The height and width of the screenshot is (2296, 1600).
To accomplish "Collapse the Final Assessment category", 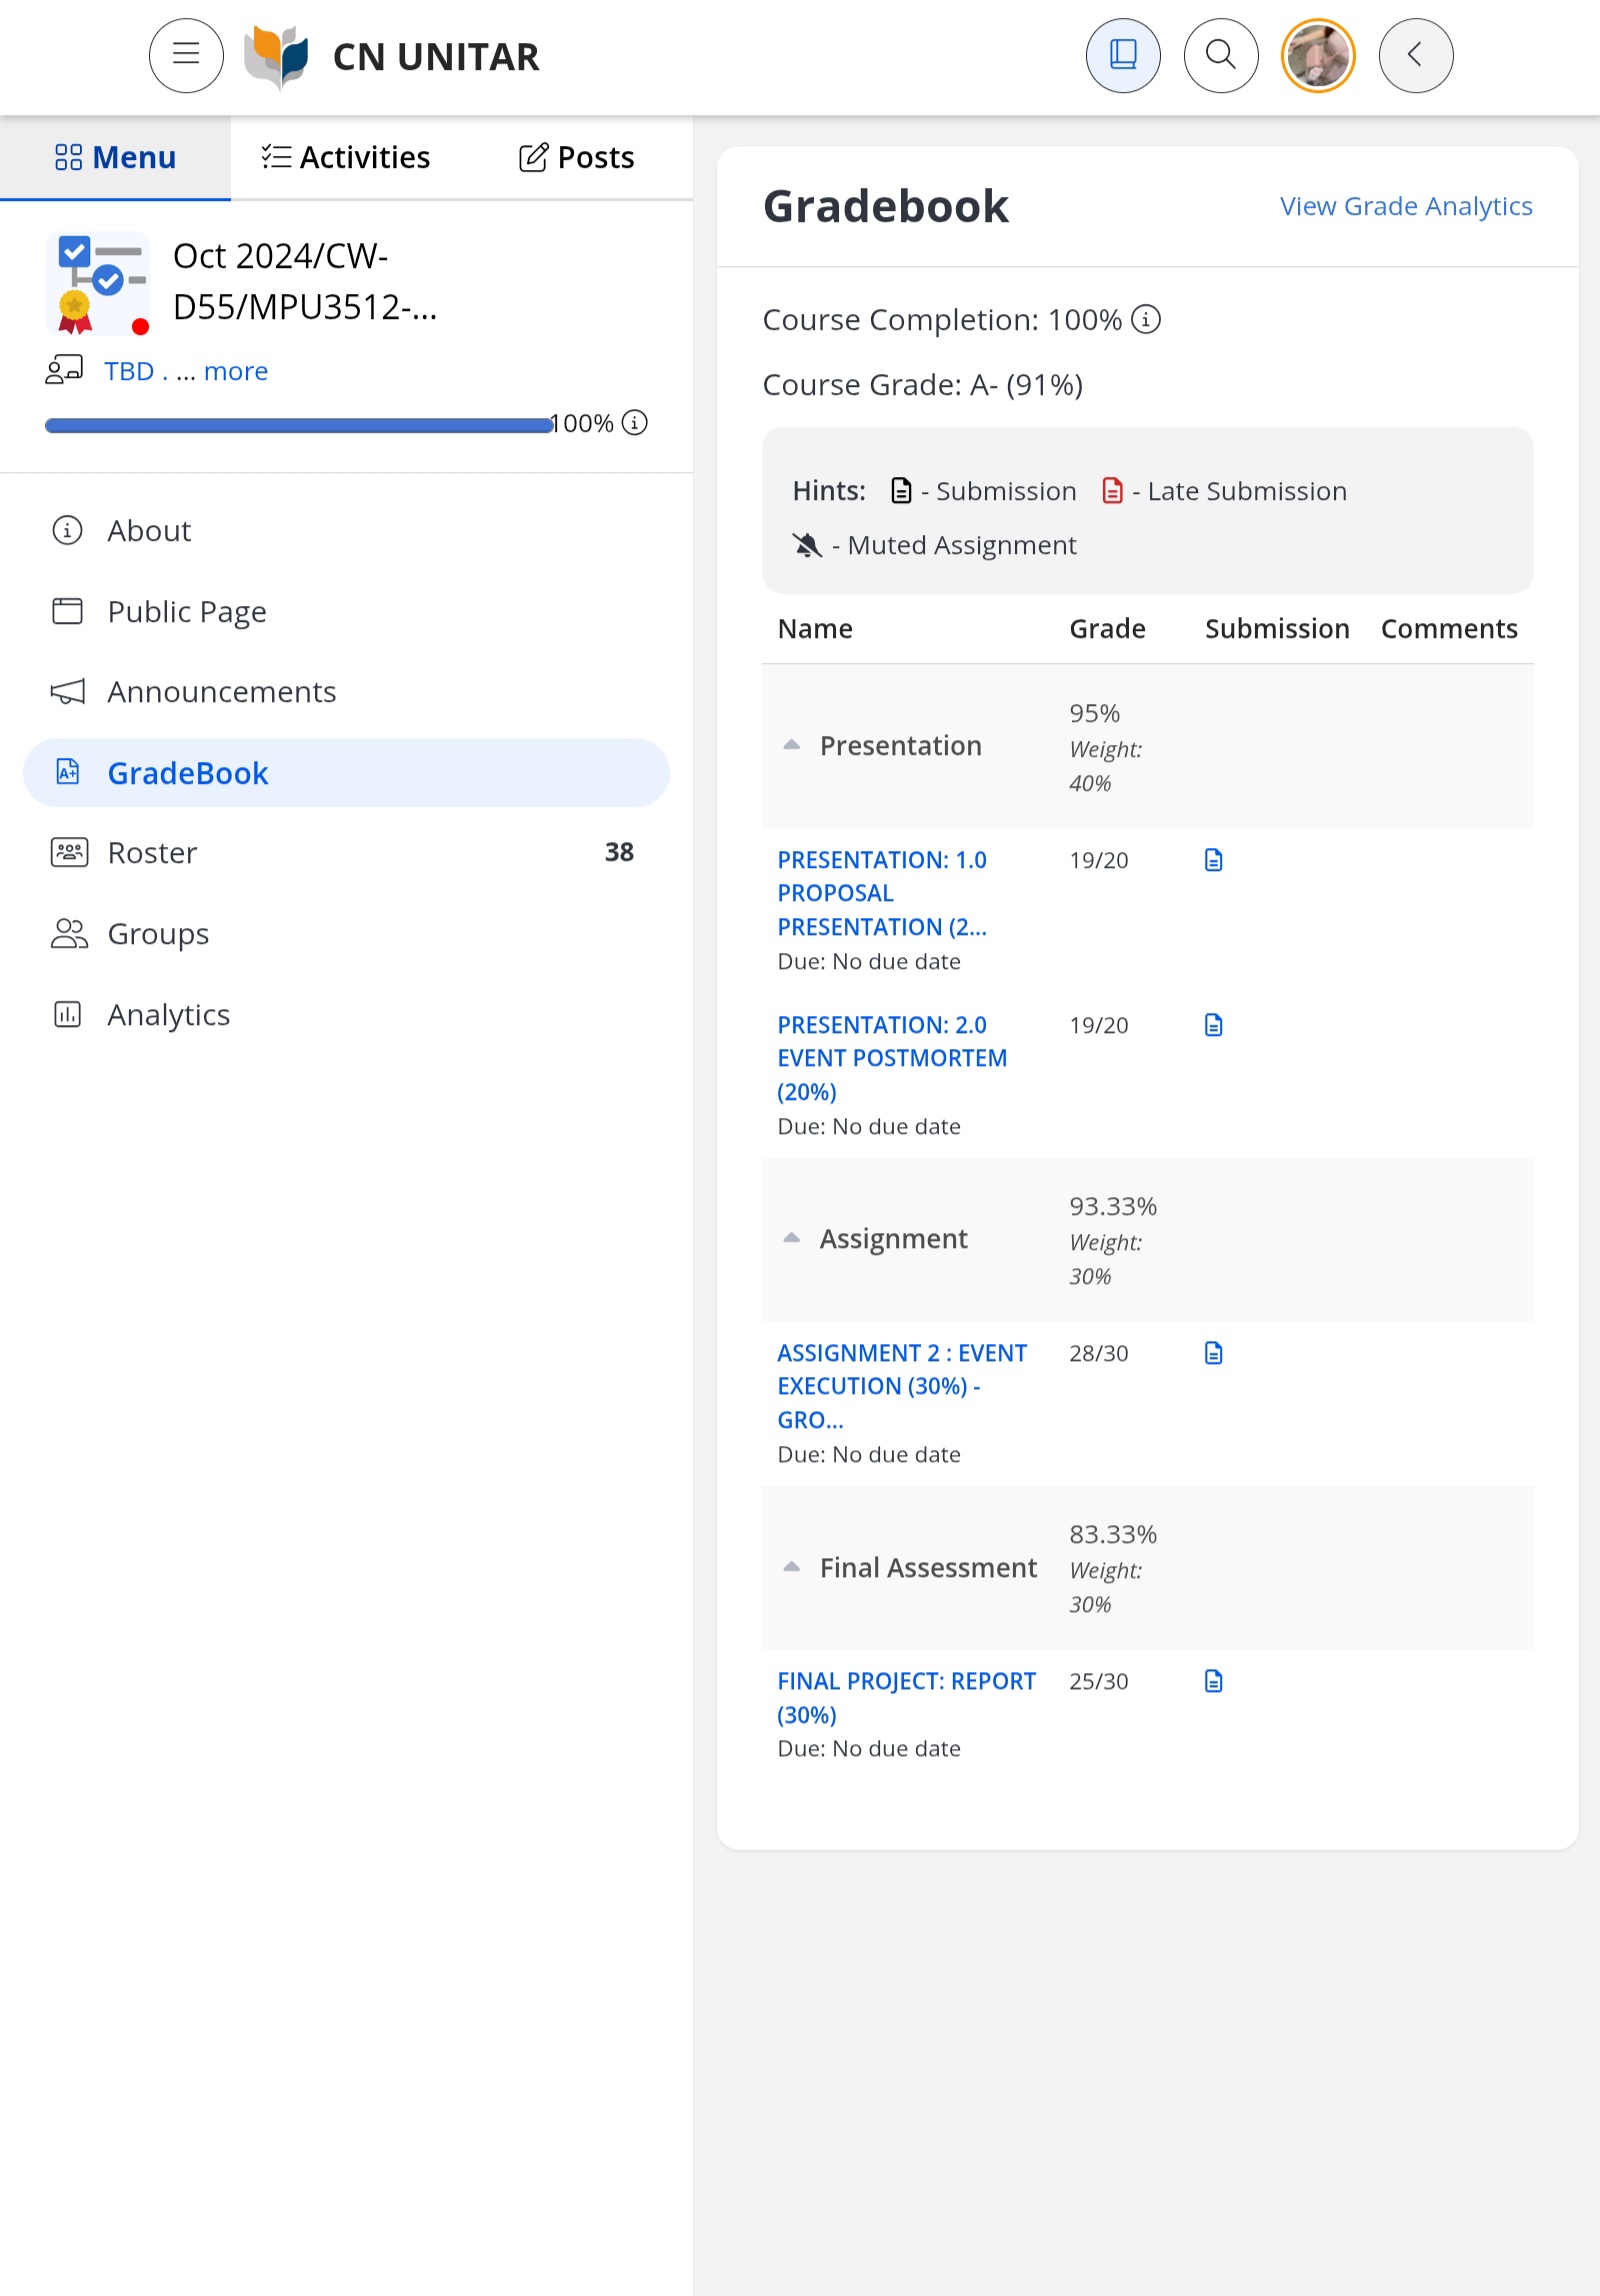I will (x=791, y=1567).
